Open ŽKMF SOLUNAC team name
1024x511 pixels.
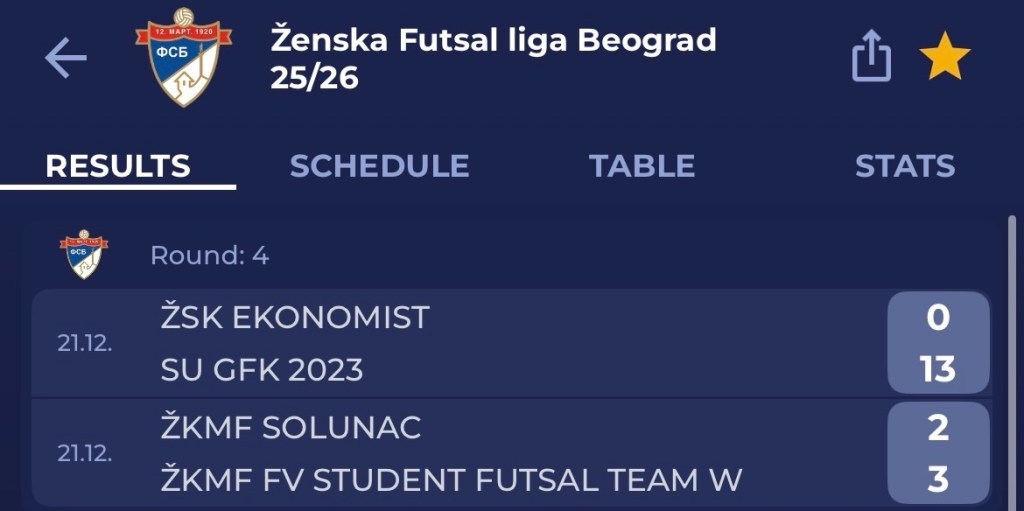[291, 428]
